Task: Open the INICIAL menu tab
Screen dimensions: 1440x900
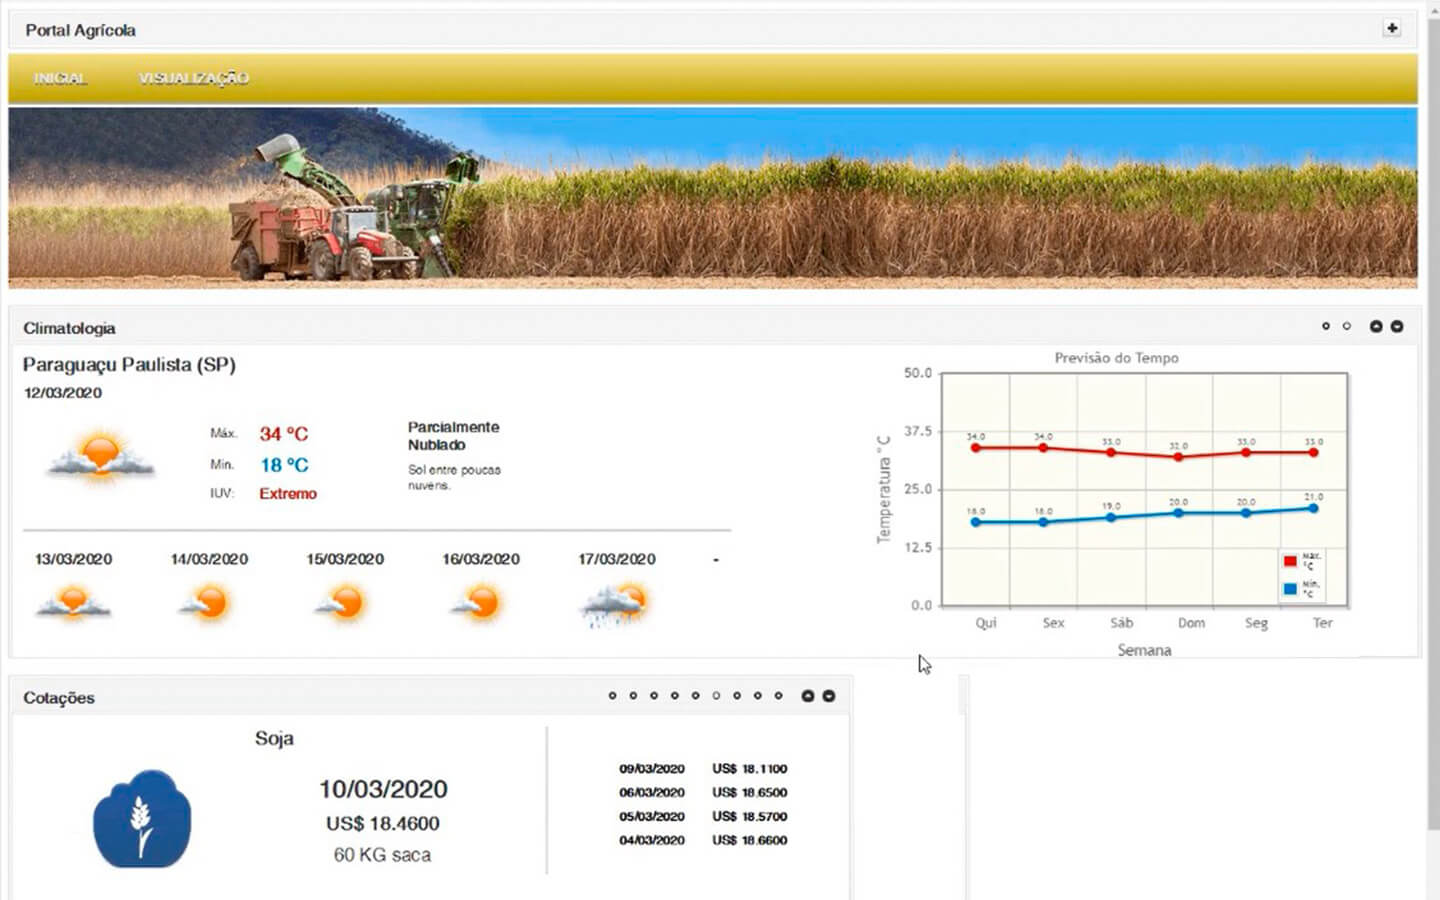Action: coord(60,78)
